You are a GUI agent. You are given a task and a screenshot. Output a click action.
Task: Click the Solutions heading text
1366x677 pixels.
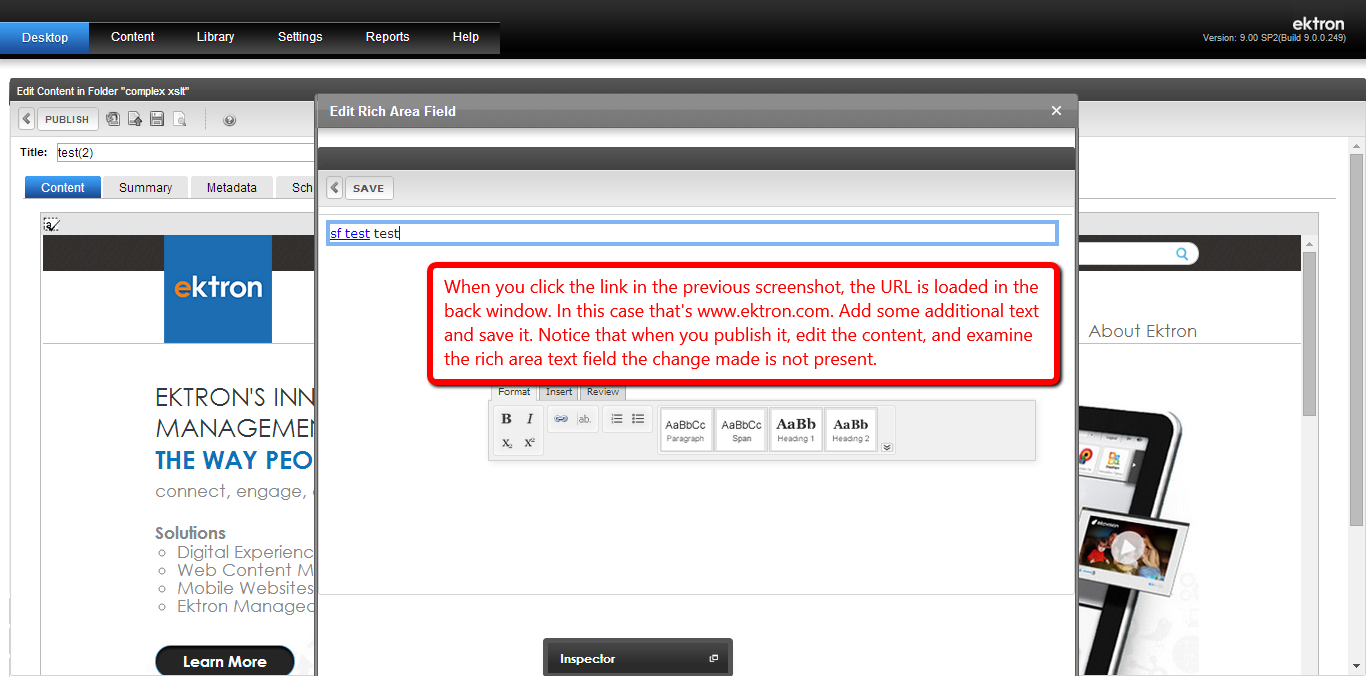(x=190, y=533)
